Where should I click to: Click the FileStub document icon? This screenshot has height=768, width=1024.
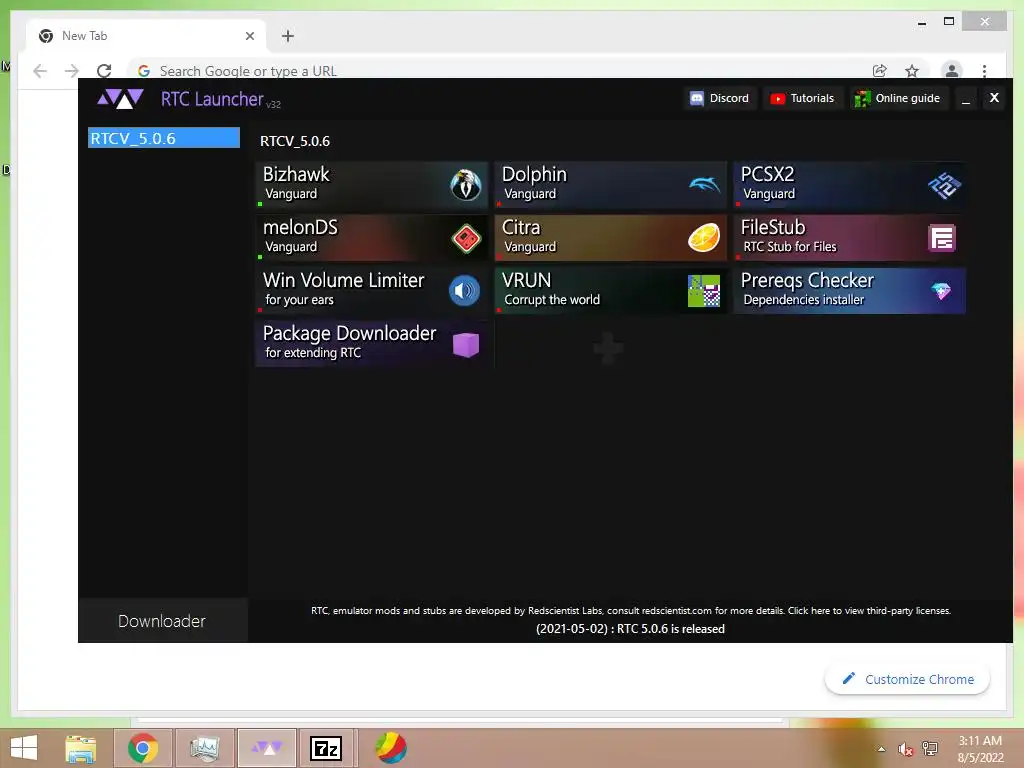click(942, 238)
